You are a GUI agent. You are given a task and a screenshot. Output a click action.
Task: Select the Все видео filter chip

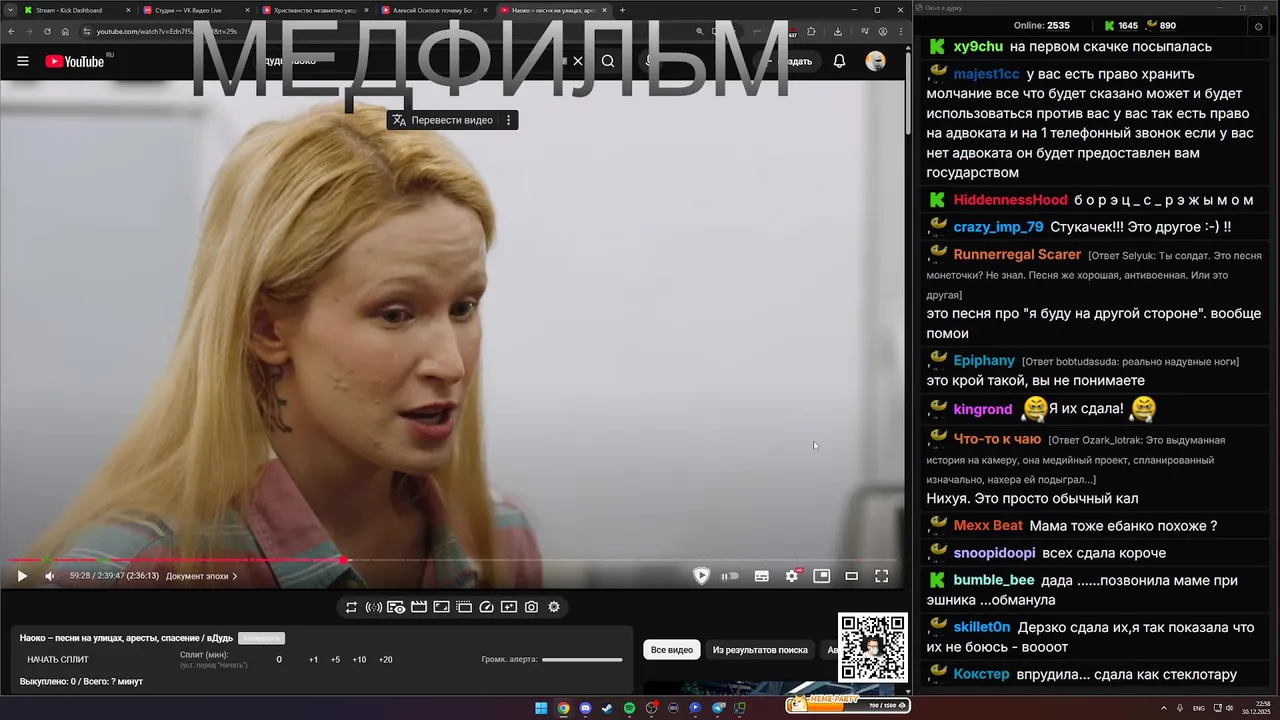point(671,650)
